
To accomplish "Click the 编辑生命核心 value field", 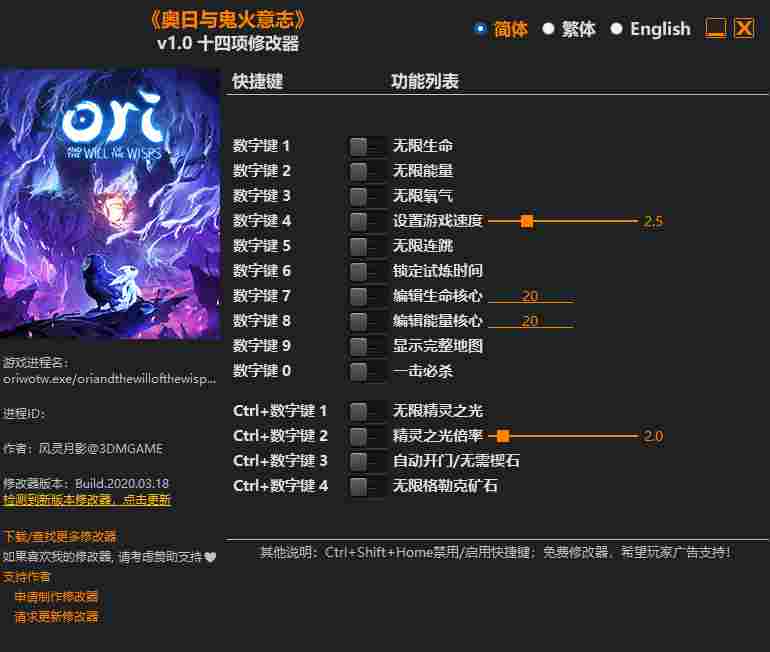I will coord(530,296).
